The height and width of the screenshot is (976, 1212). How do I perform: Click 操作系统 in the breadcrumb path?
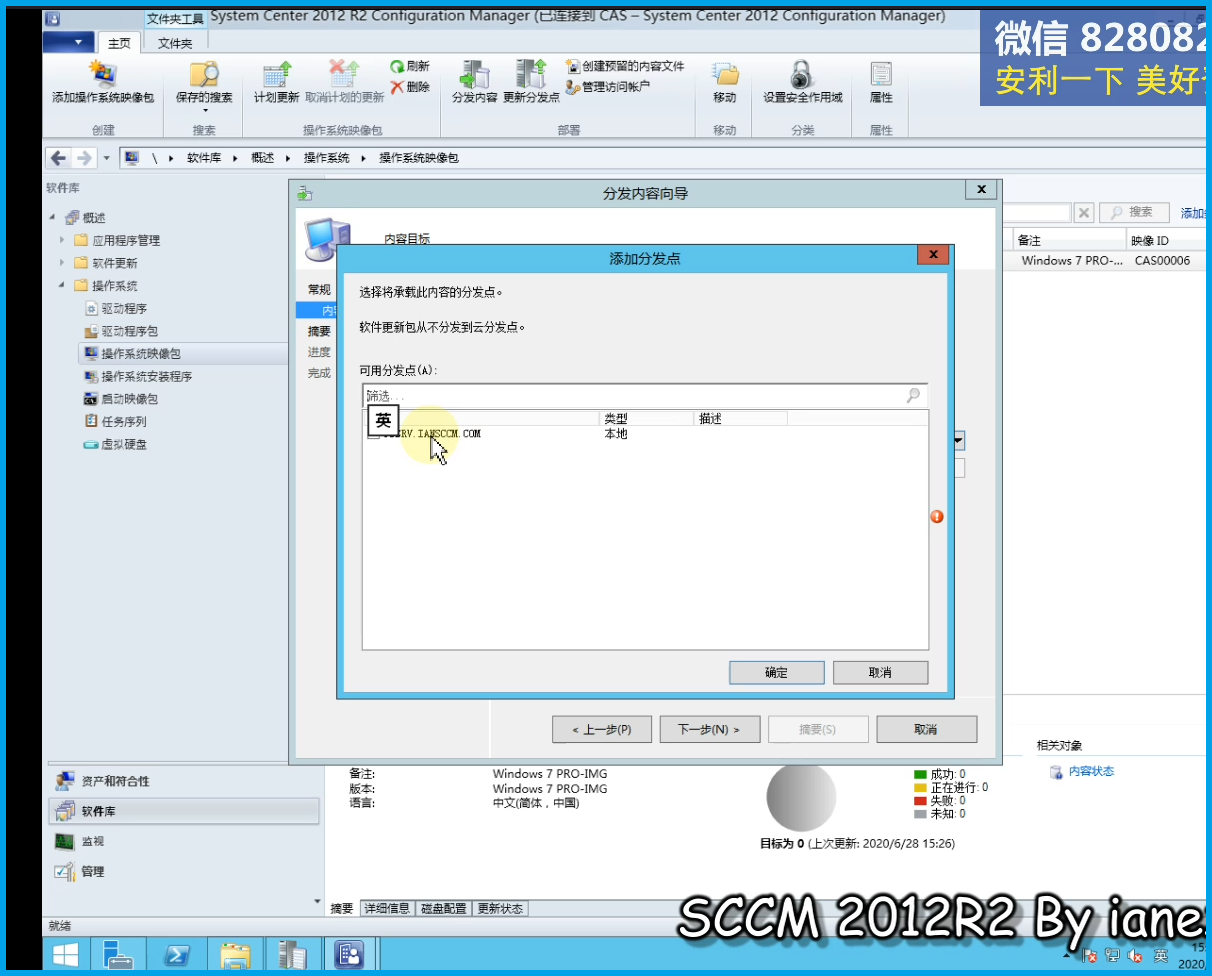point(326,158)
